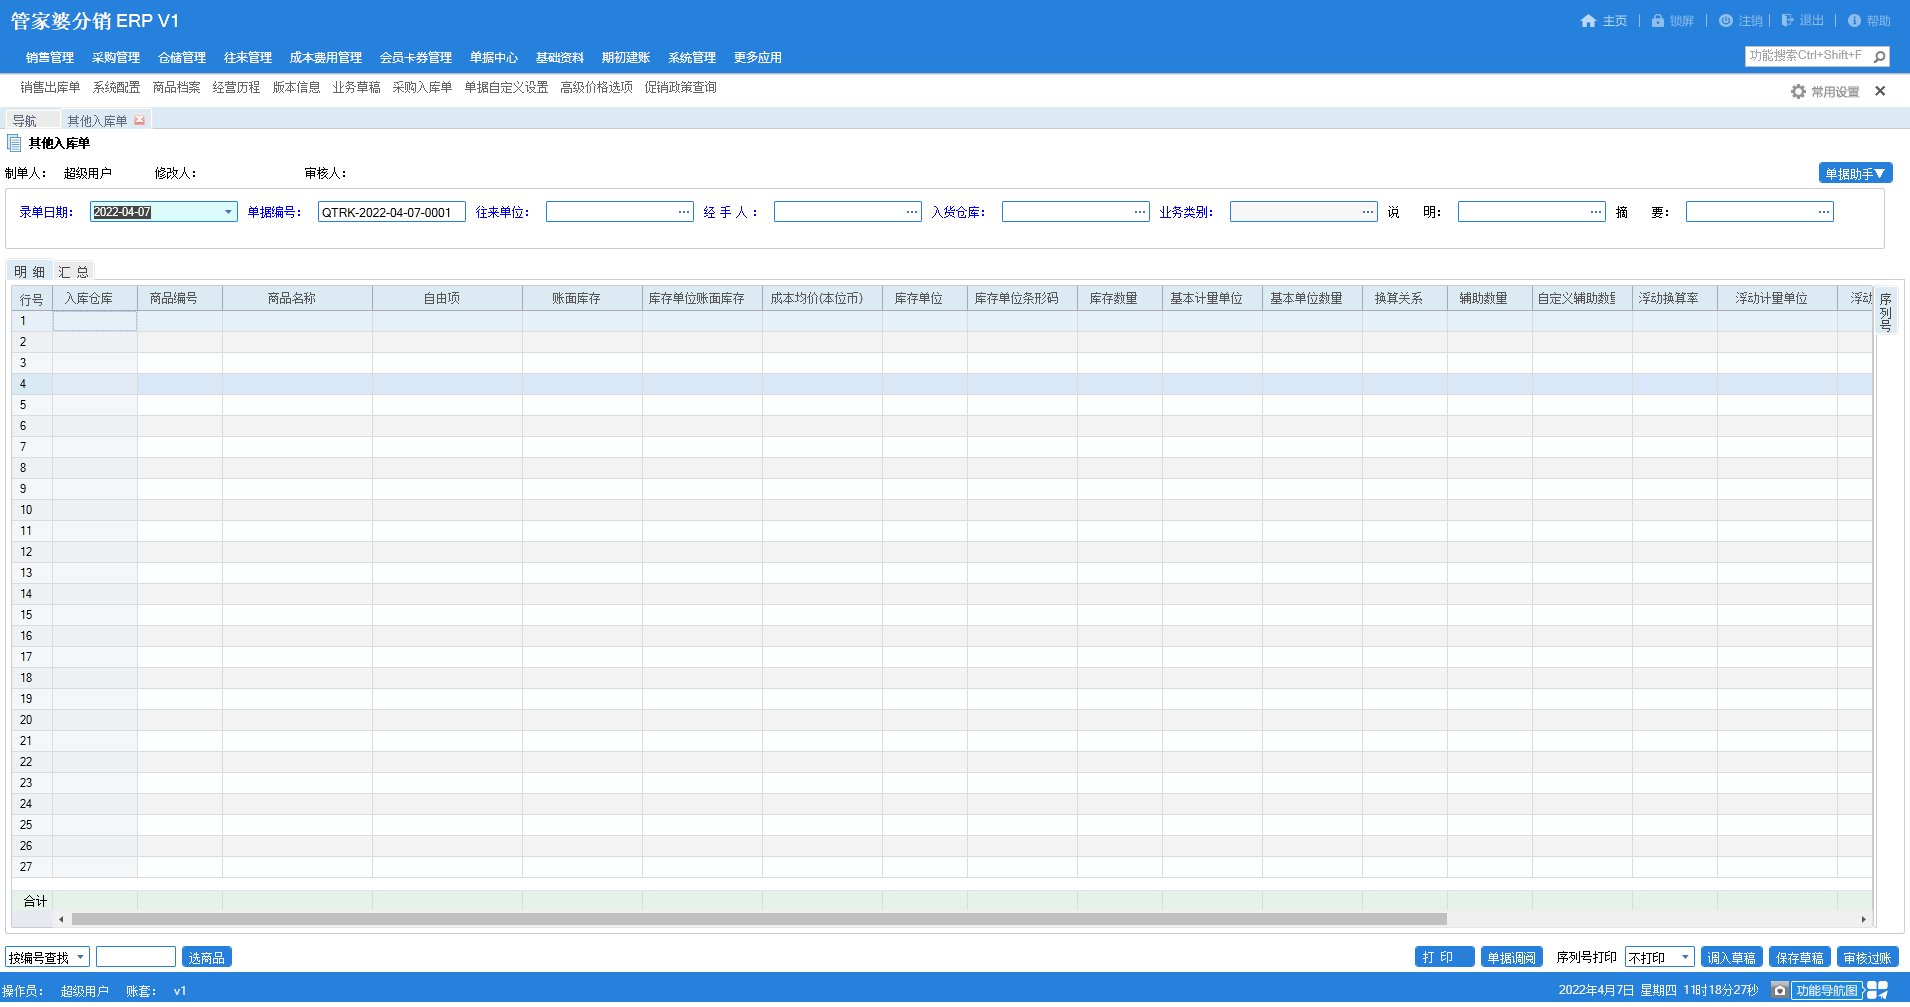Close the shortcut bar with X
The image size is (1910, 1007).
click(x=1880, y=91)
